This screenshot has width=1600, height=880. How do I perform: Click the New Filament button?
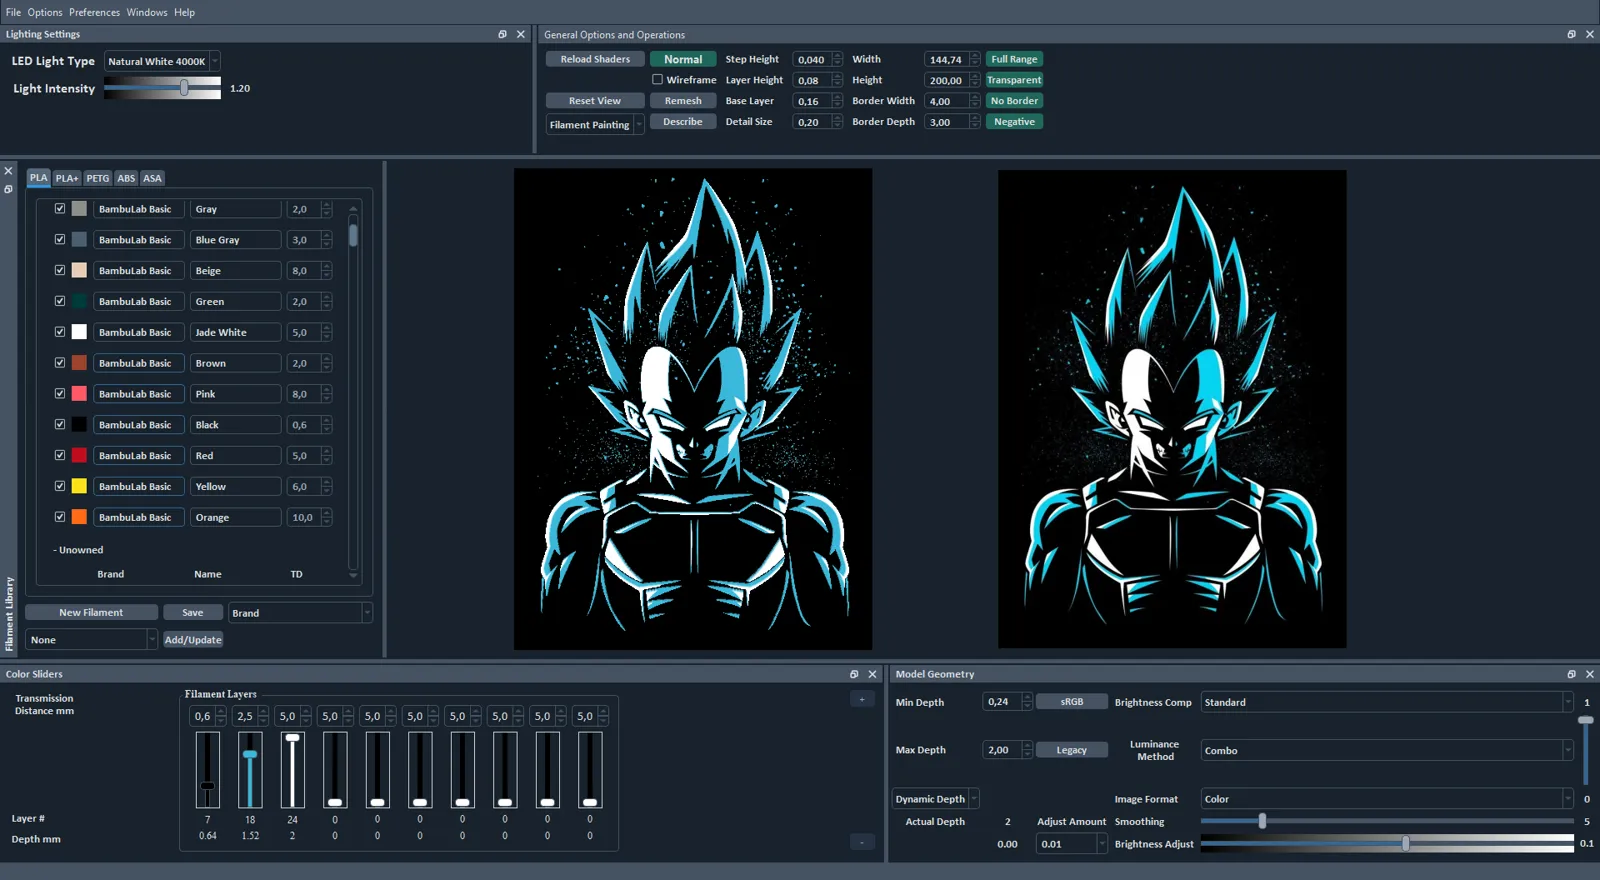click(x=91, y=612)
